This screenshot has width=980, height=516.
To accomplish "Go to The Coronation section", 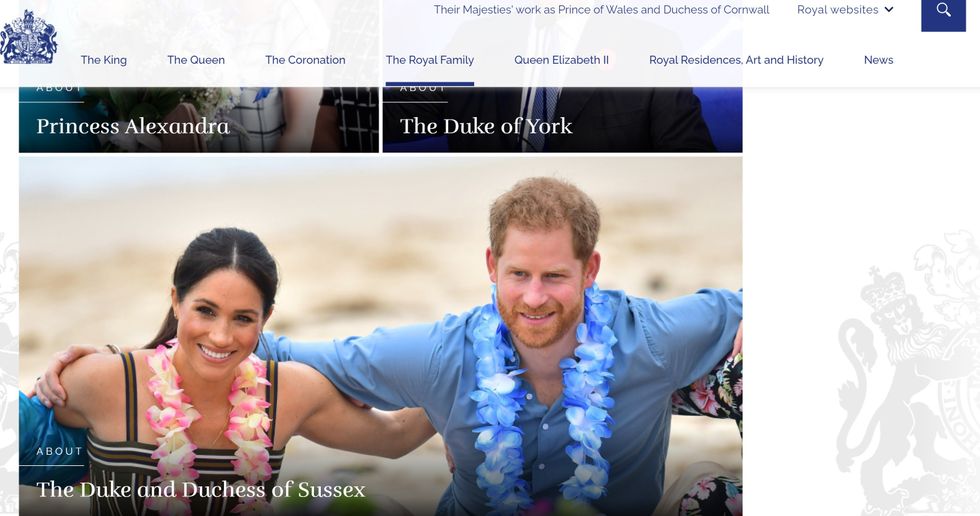I will [305, 60].
